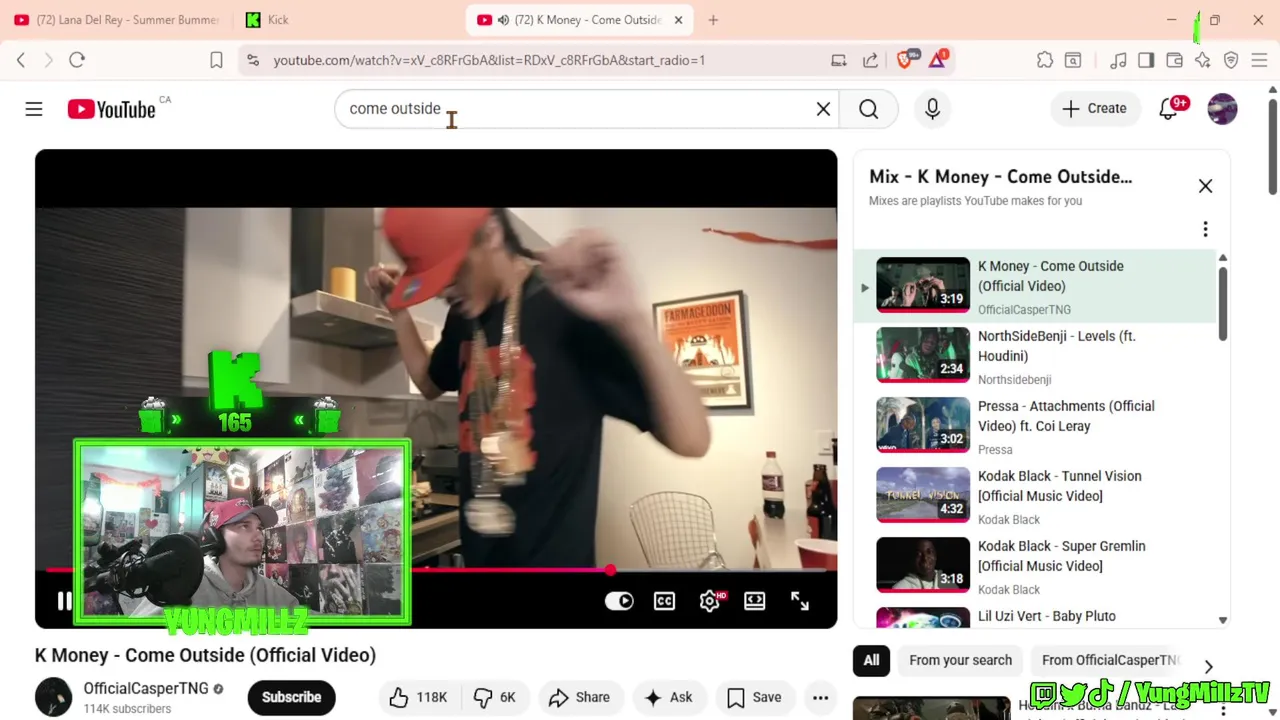Close the Mix playlist panel
Image resolution: width=1280 pixels, height=720 pixels.
(1205, 186)
